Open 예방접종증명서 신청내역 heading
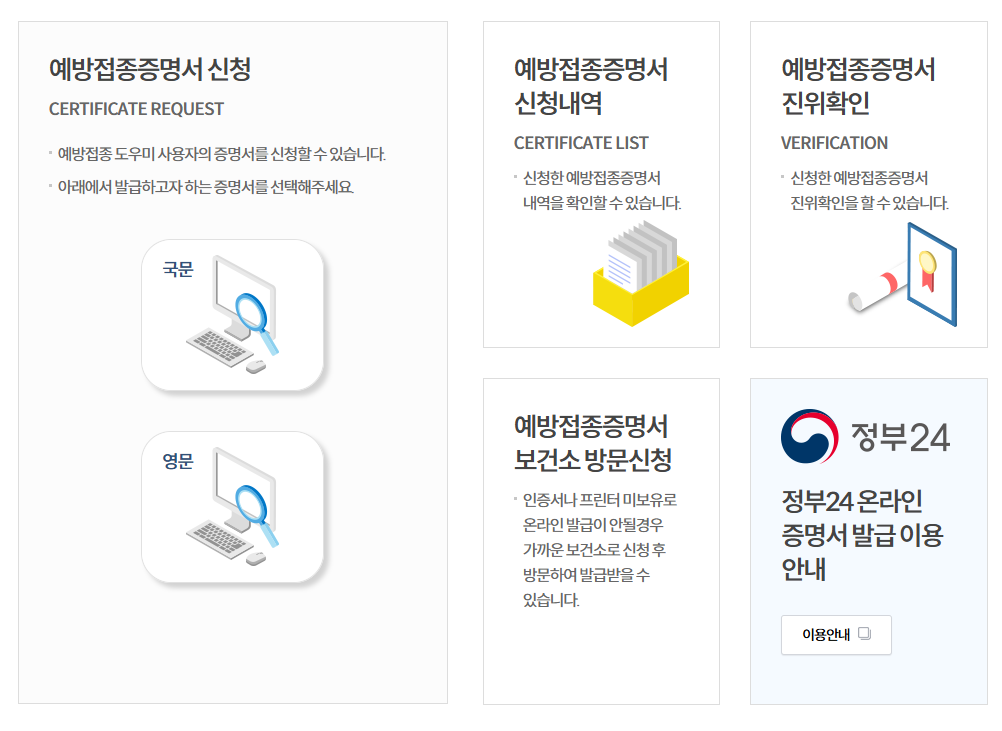The height and width of the screenshot is (731, 1002). 590,86
